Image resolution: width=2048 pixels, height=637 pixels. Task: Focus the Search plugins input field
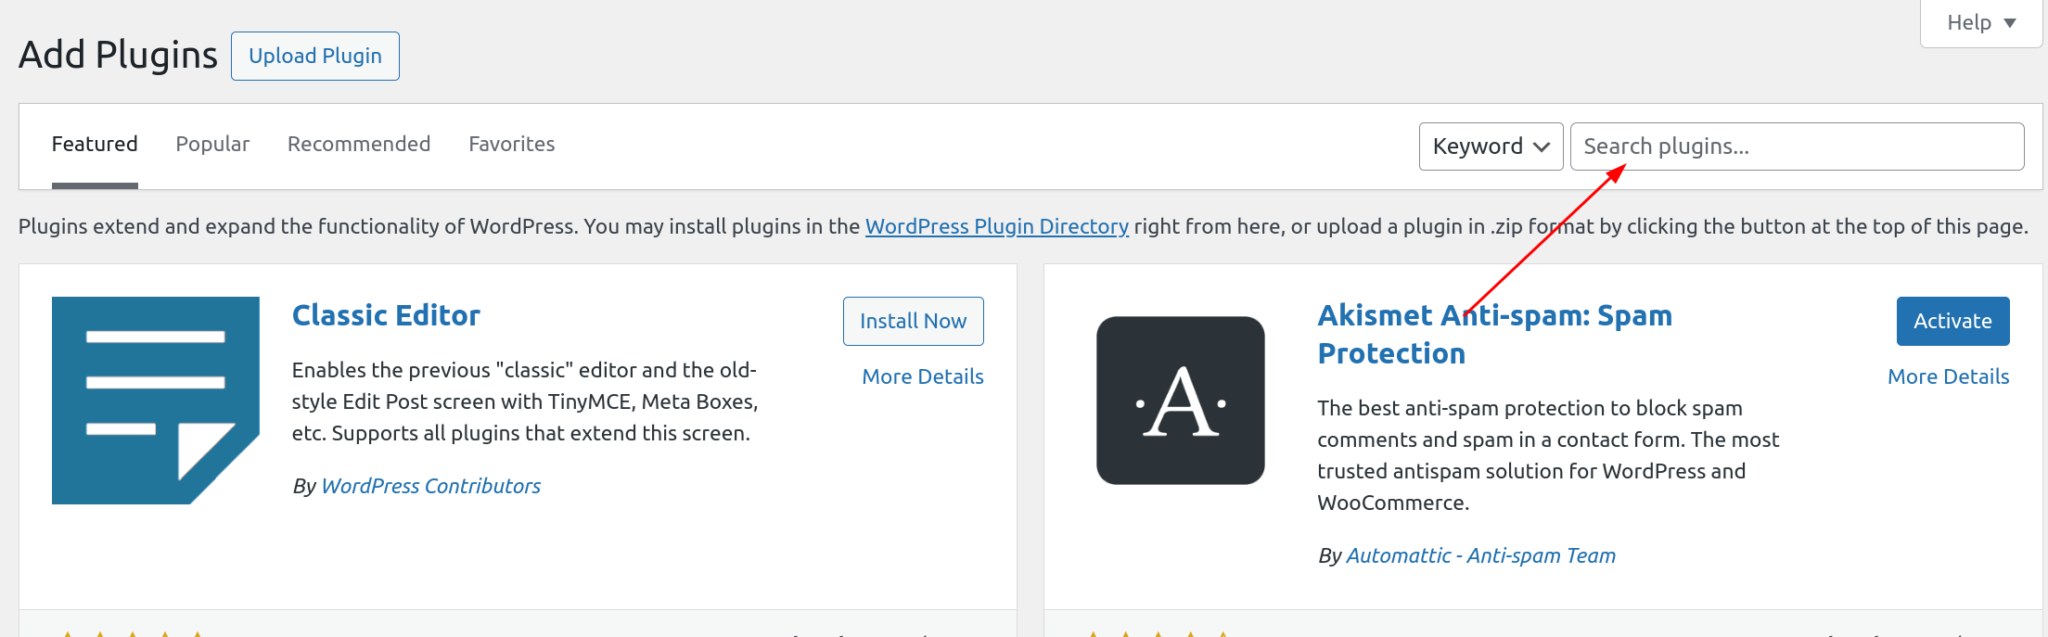pyautogui.click(x=1797, y=146)
